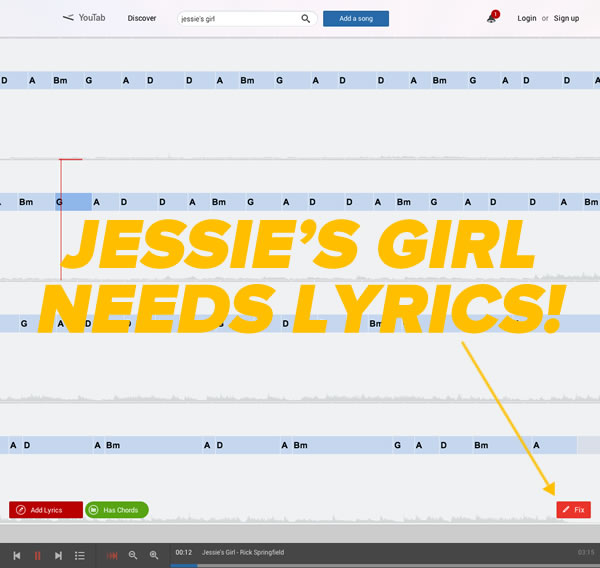Zoom in the chord timeline
The image size is (600, 568).
point(154,555)
